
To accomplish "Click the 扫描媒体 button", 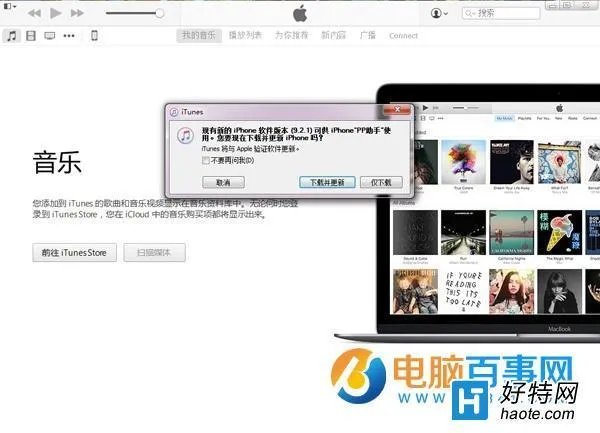I will pos(154,252).
